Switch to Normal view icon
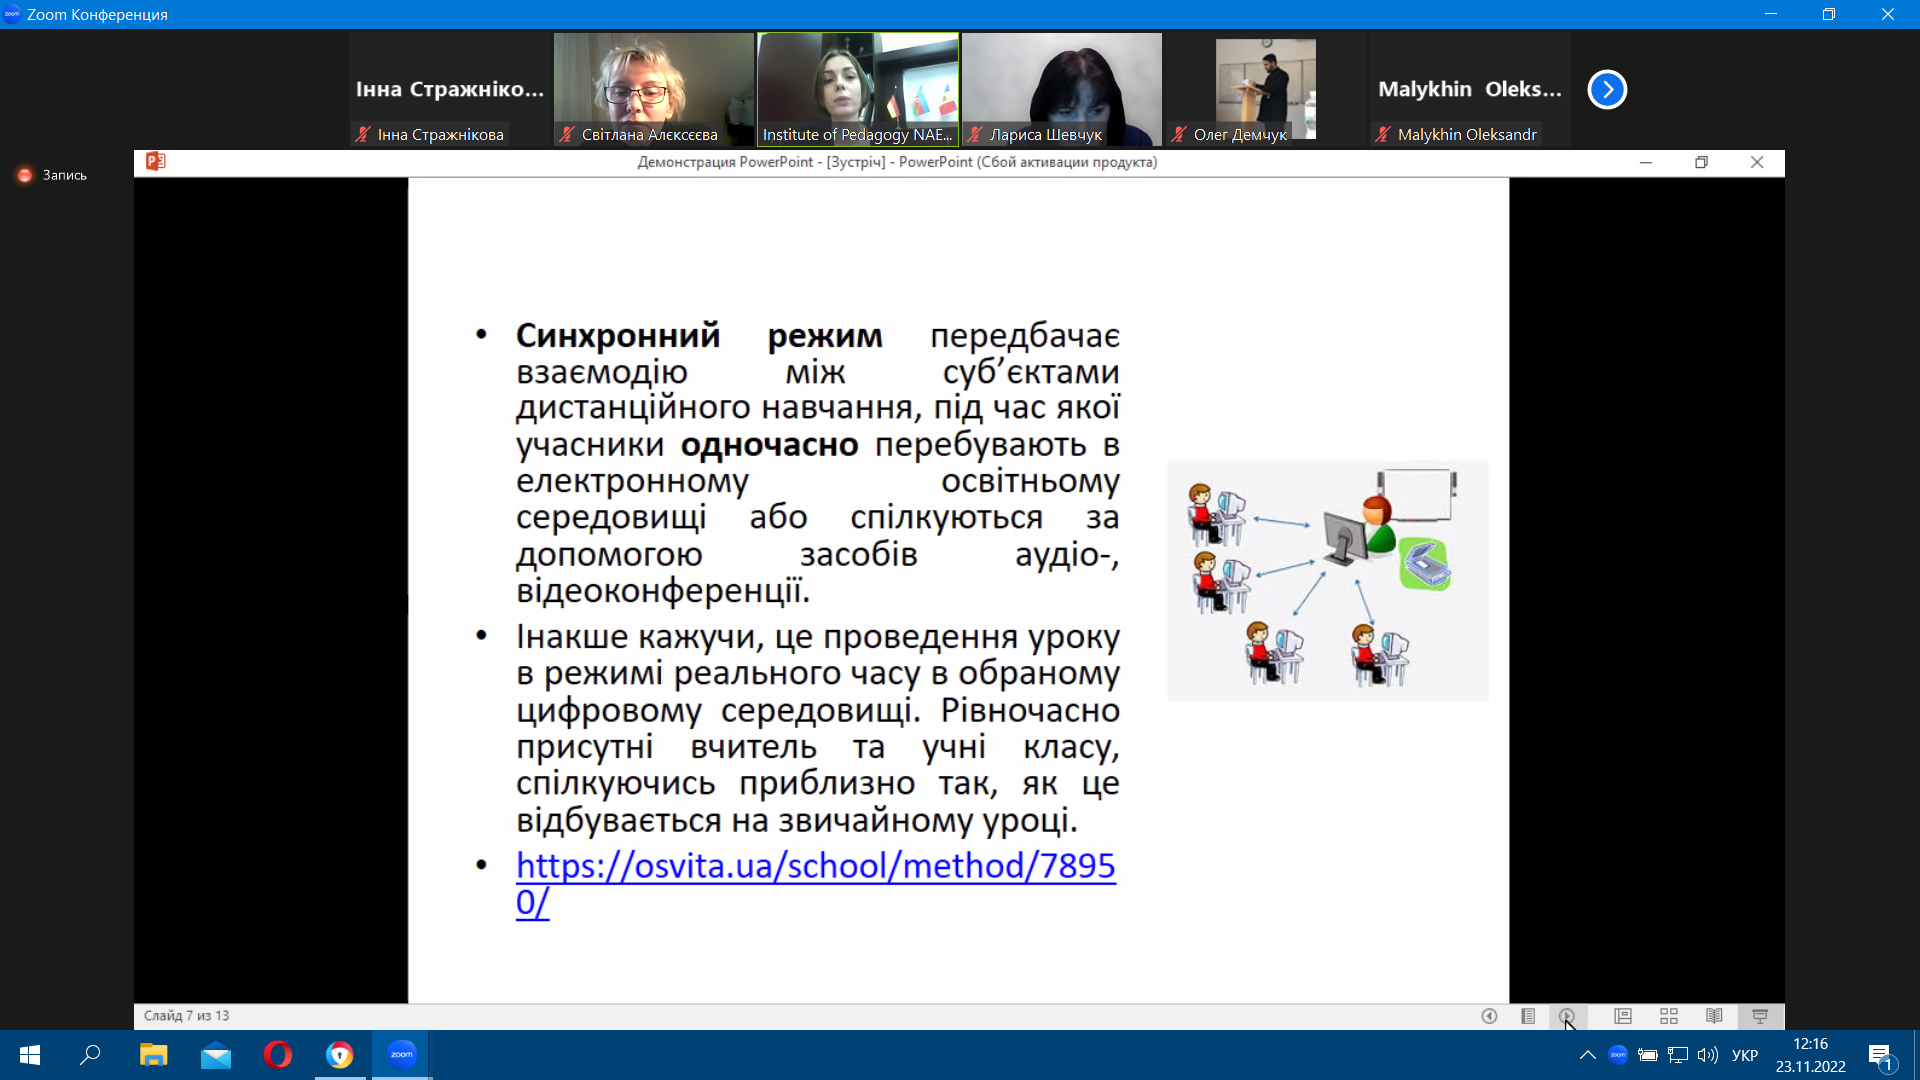The height and width of the screenshot is (1080, 1920). tap(1623, 1016)
